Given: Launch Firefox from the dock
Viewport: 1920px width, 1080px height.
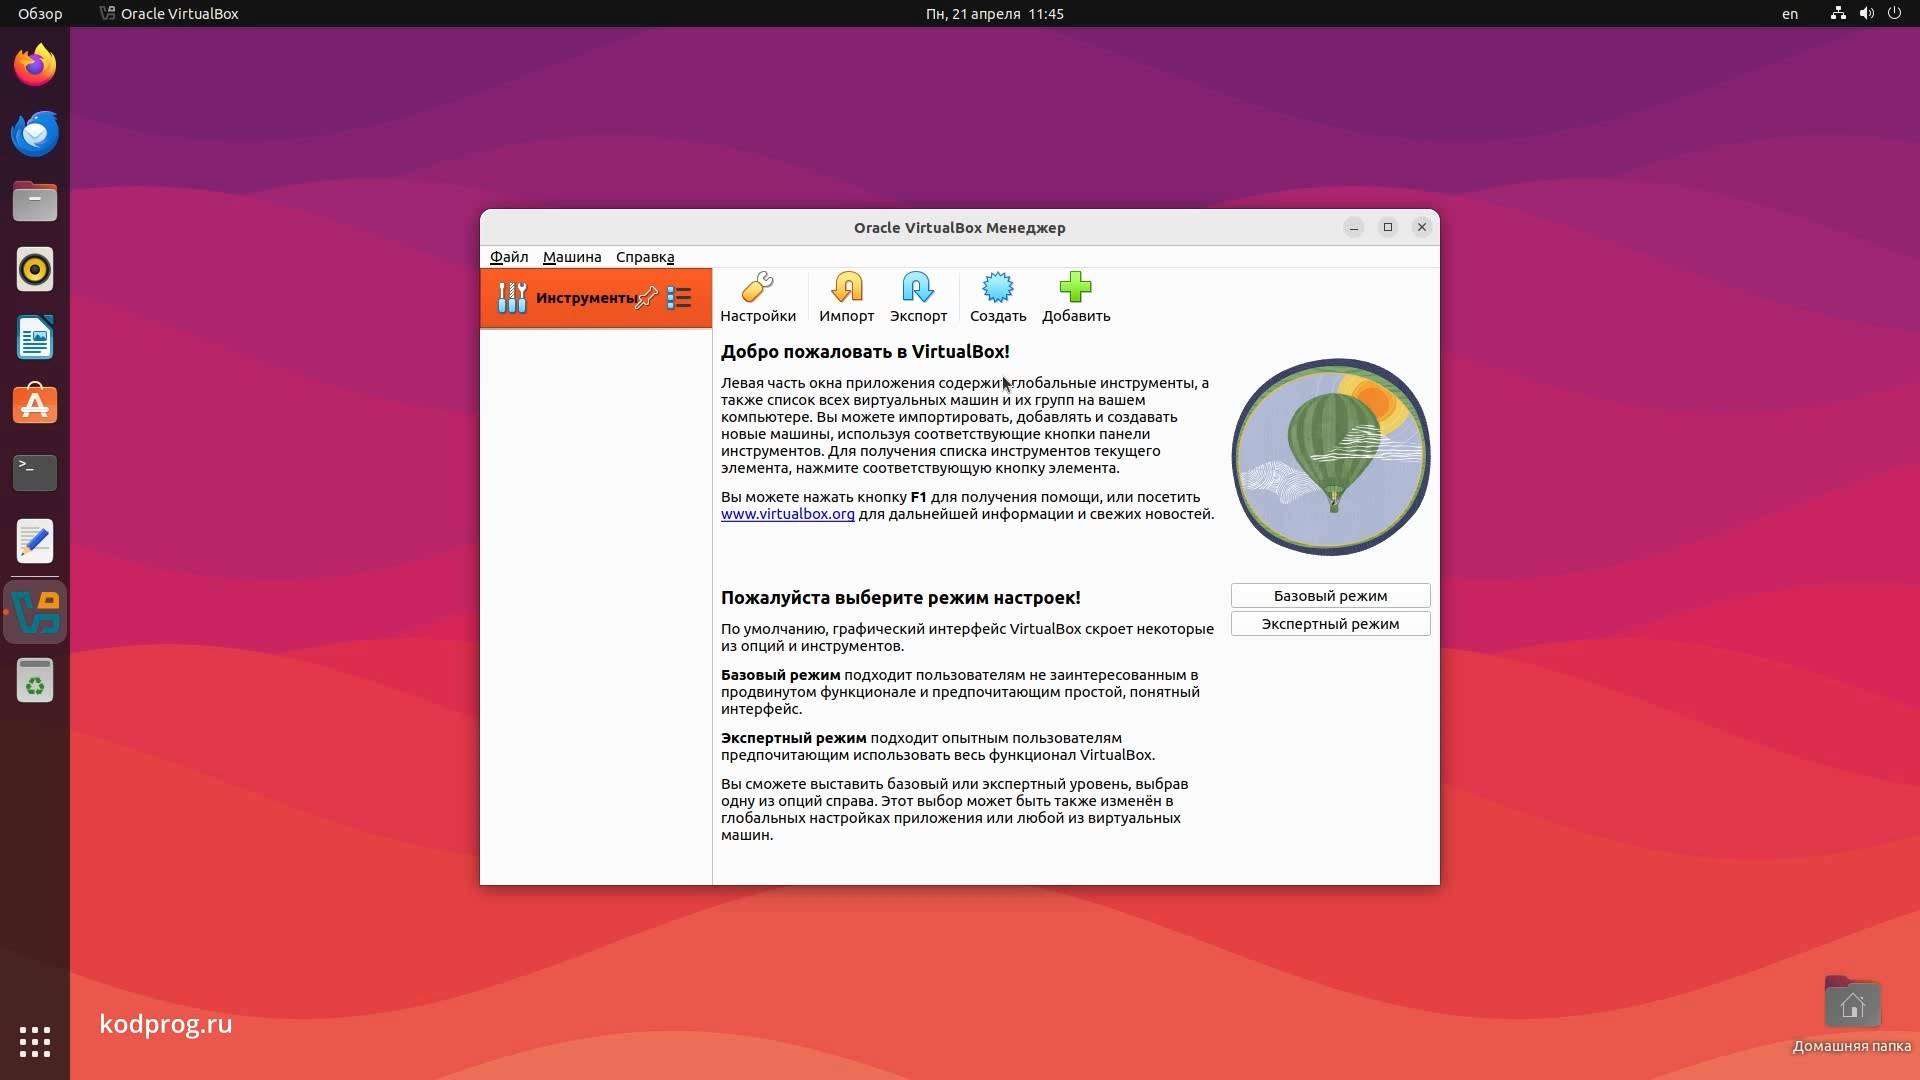Looking at the screenshot, I should pyautogui.click(x=35, y=66).
